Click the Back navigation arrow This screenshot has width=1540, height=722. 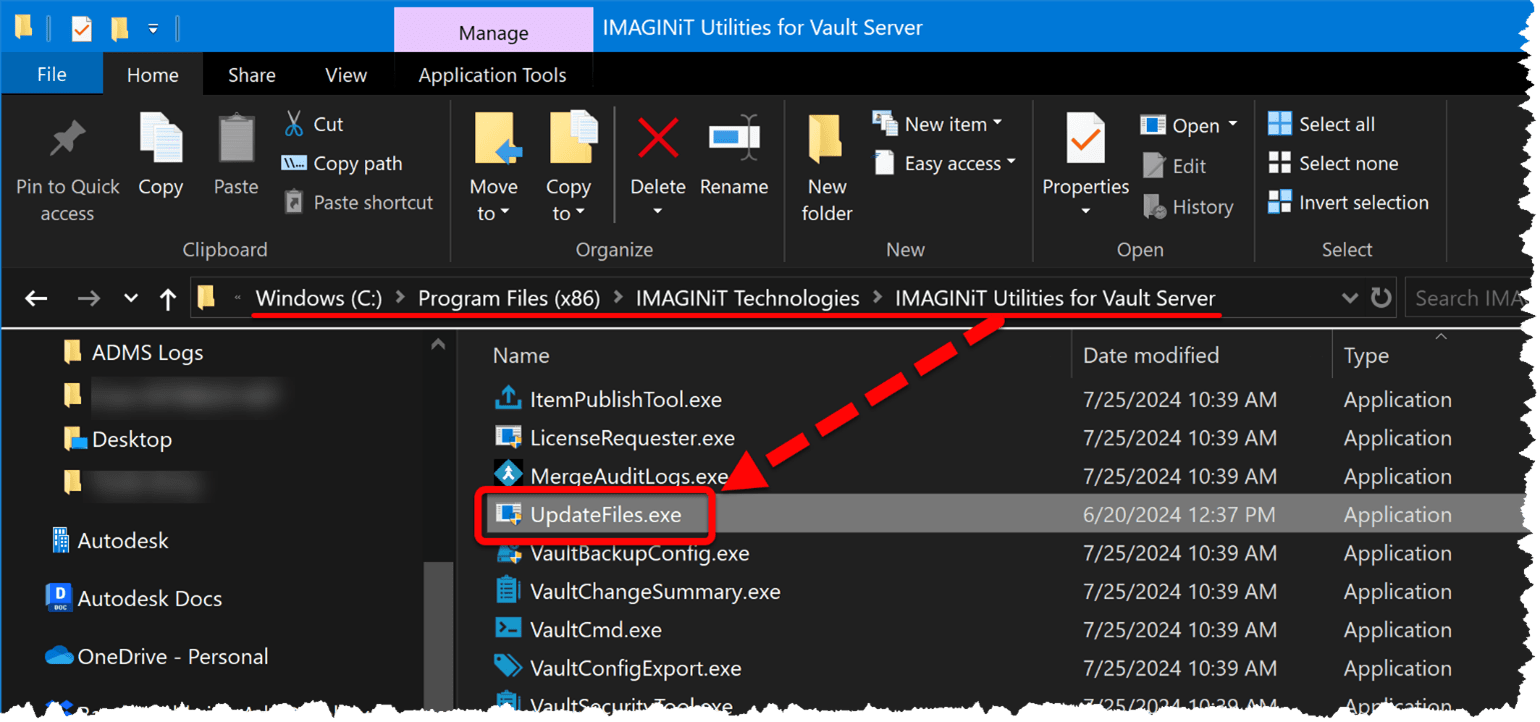point(36,298)
